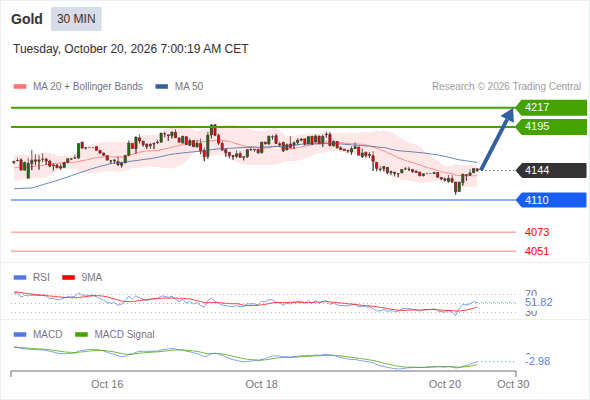Viewport: 590px width, 400px height.
Task: Click the 4073 red support value
Action: 537,232
